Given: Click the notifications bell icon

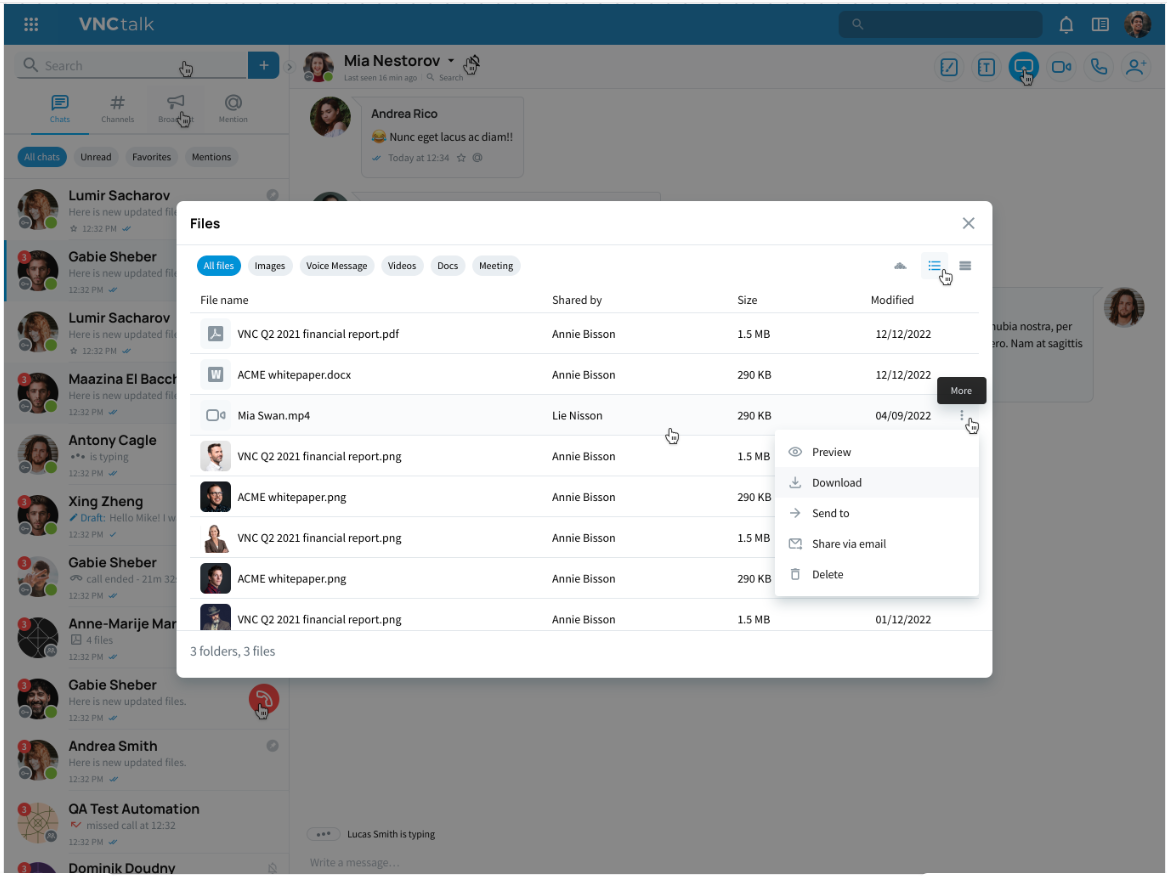Looking at the screenshot, I should pyautogui.click(x=1067, y=25).
